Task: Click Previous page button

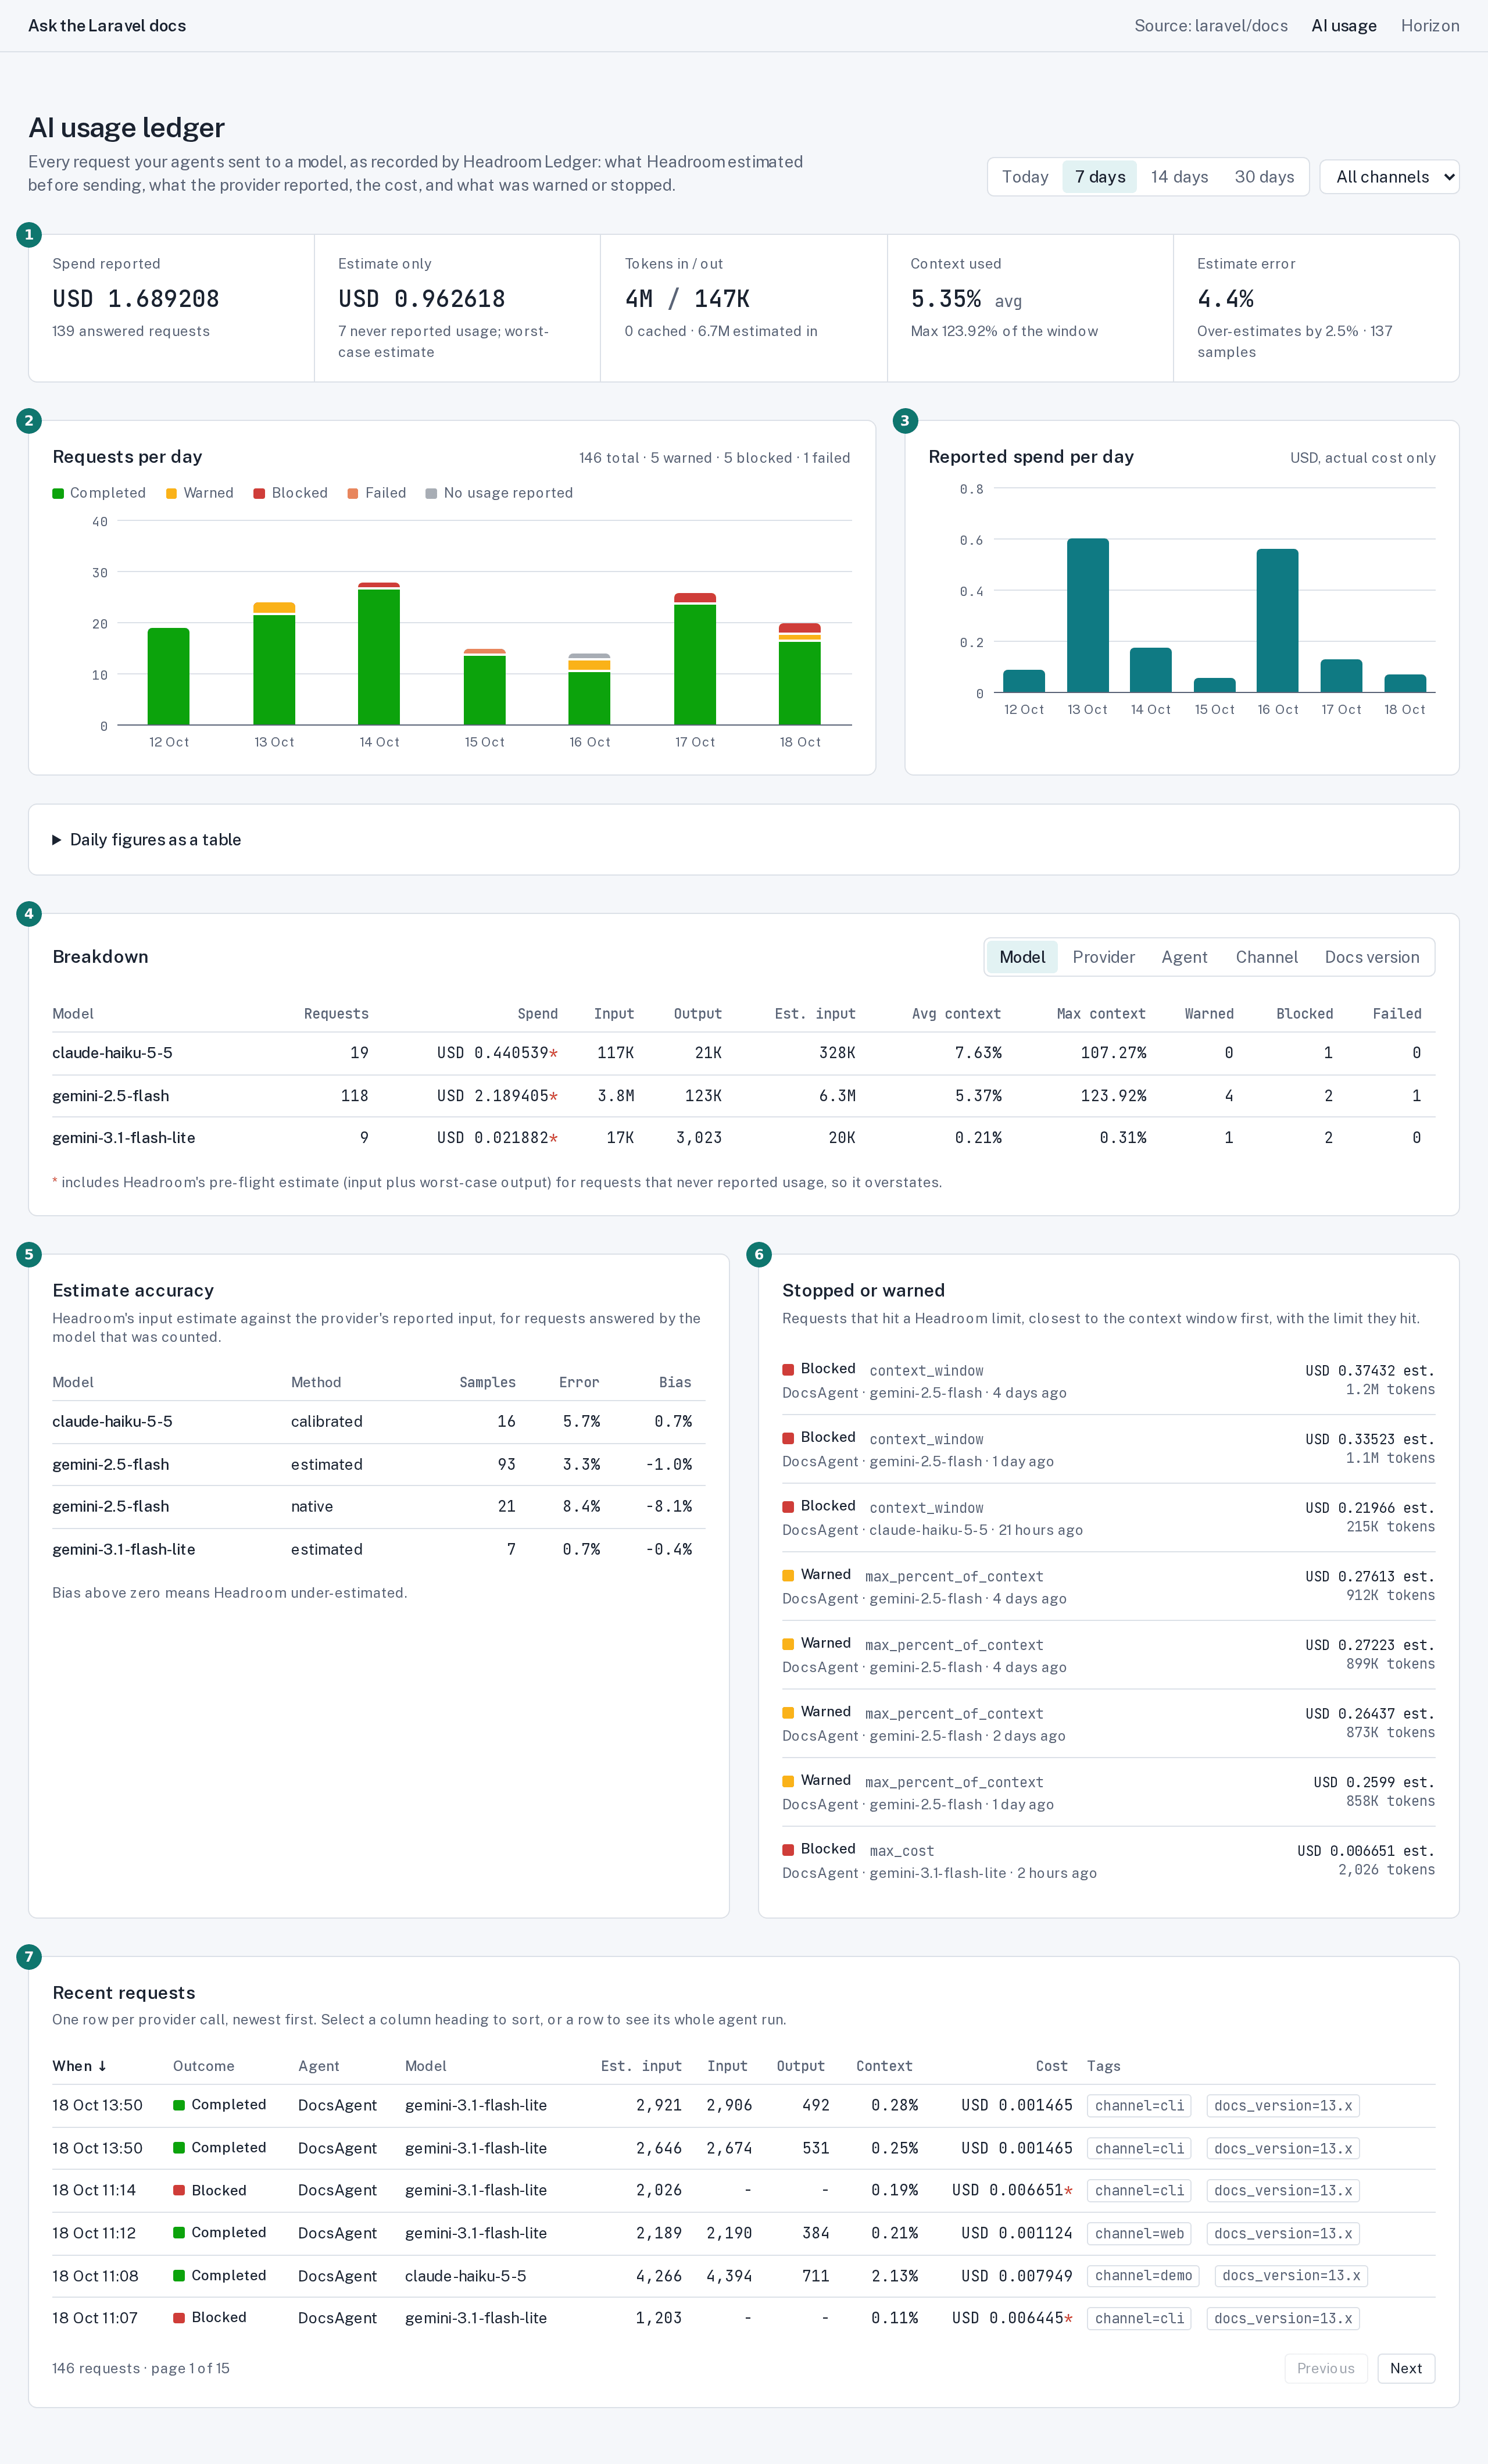Action: (x=1325, y=2368)
